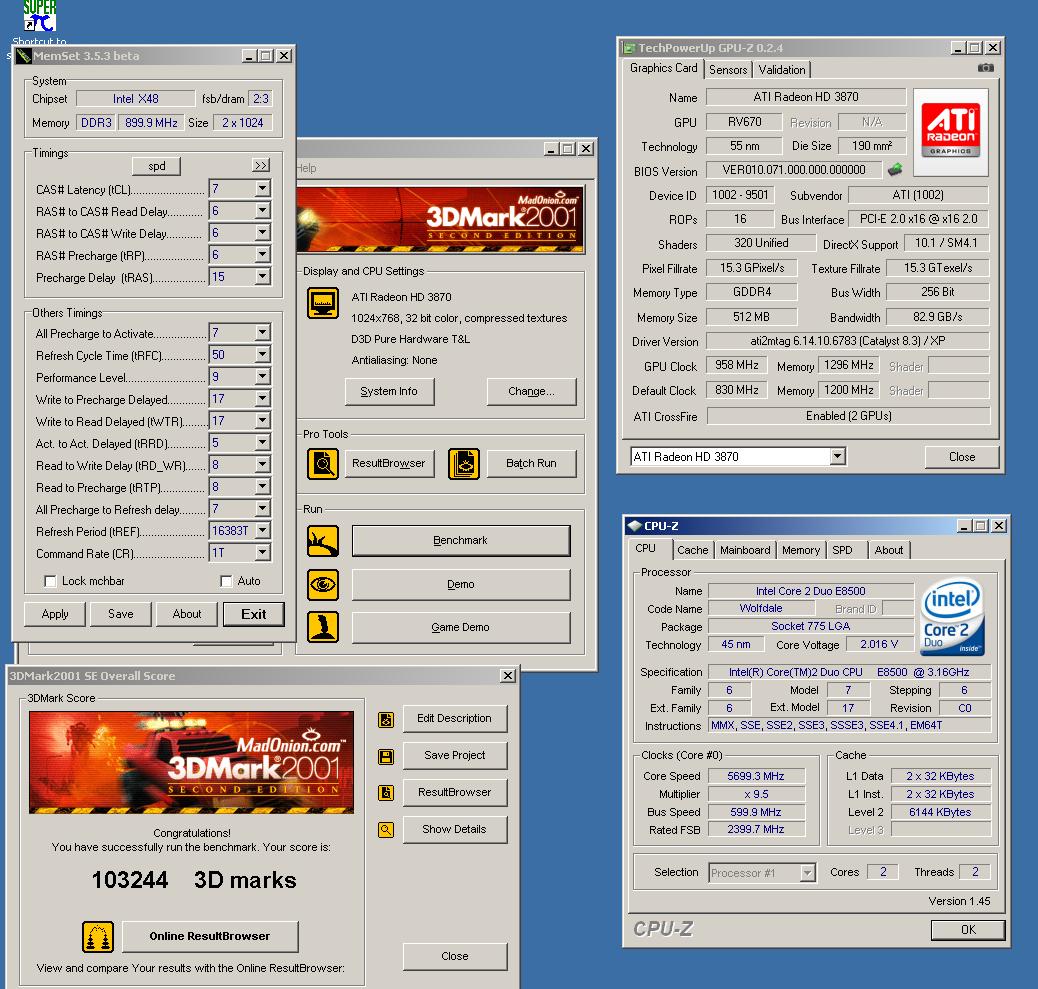Click the Demo eye icon

click(x=323, y=585)
